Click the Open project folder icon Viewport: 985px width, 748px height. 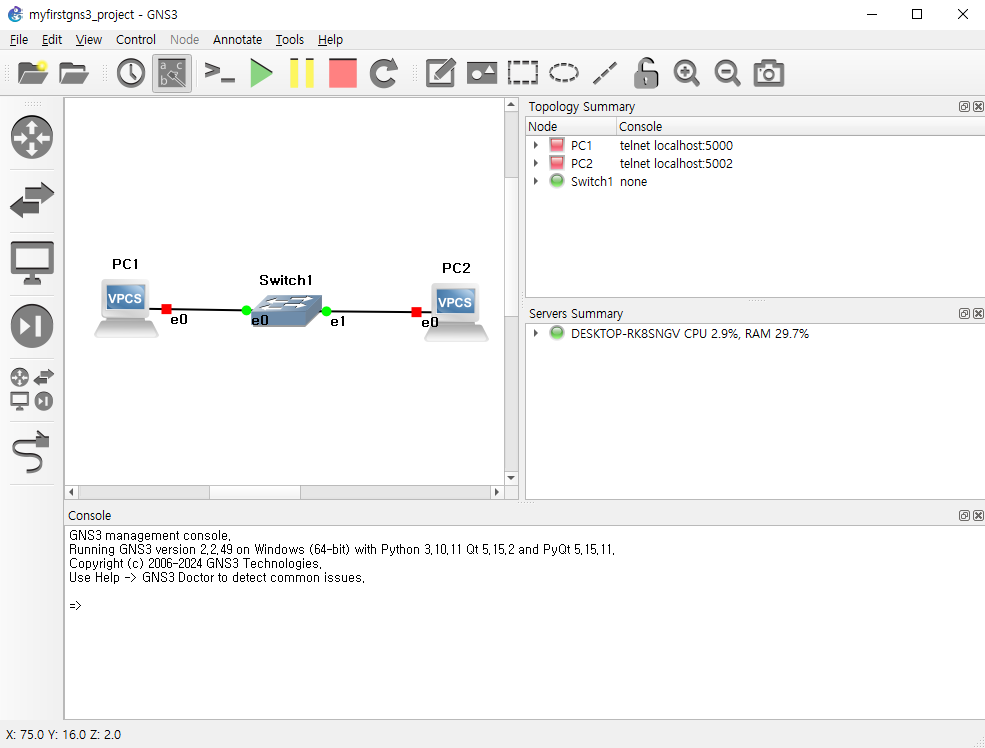pyautogui.click(x=73, y=73)
